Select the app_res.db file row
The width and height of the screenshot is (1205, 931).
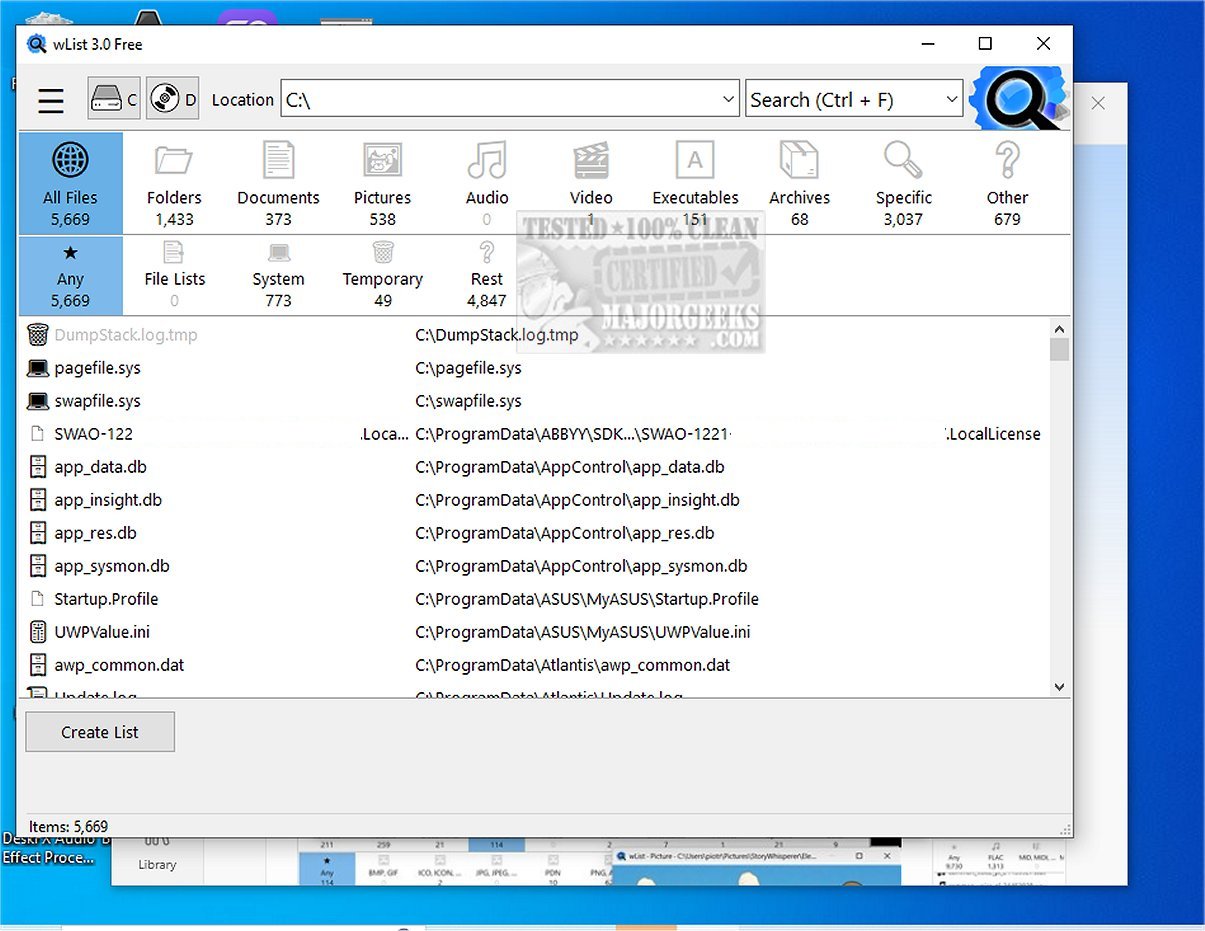[535, 533]
